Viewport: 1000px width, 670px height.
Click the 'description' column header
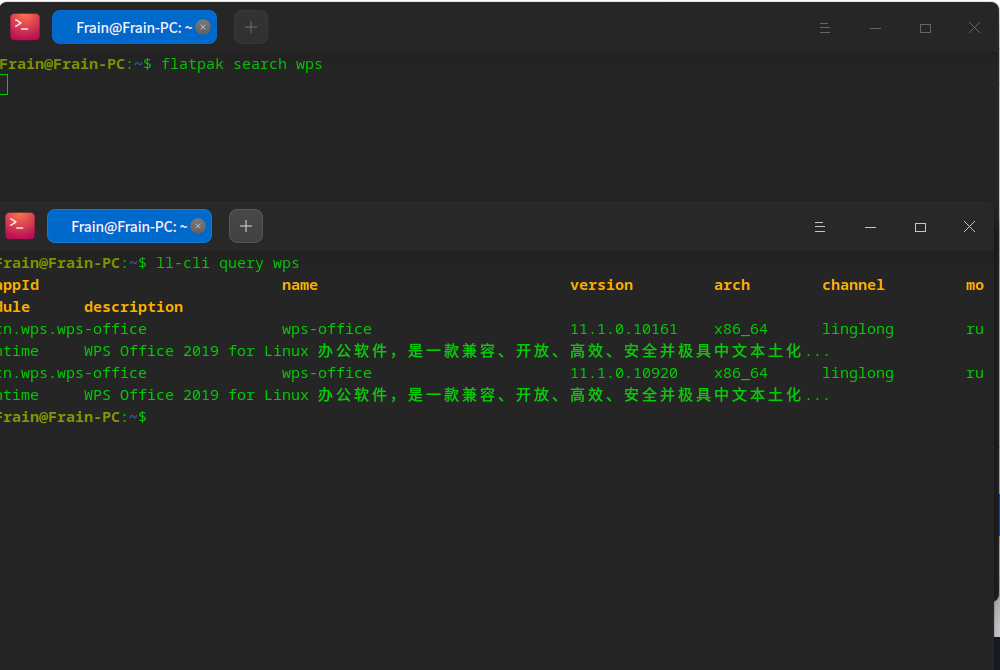coord(133,307)
